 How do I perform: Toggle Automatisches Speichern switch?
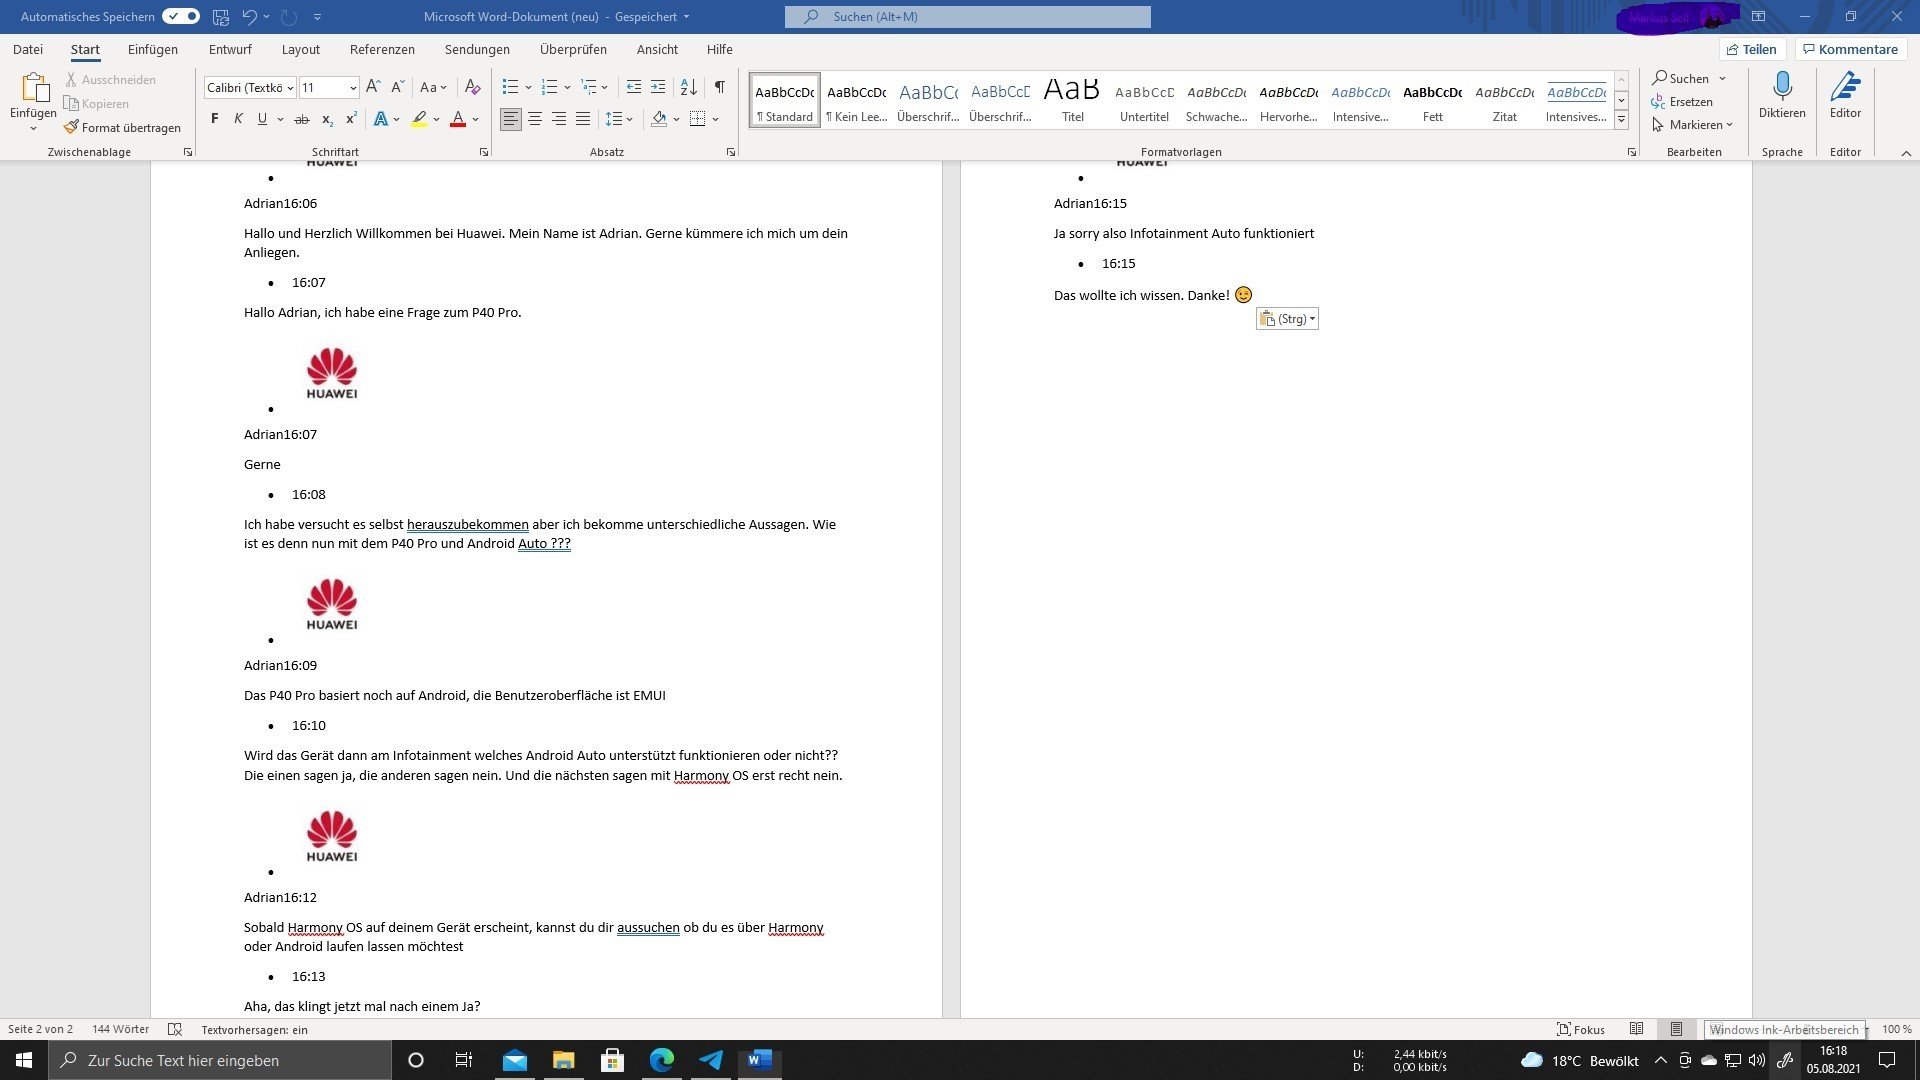[x=181, y=17]
